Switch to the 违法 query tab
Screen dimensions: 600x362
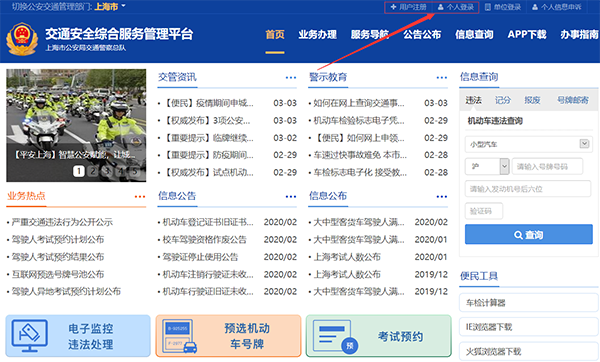point(474,100)
